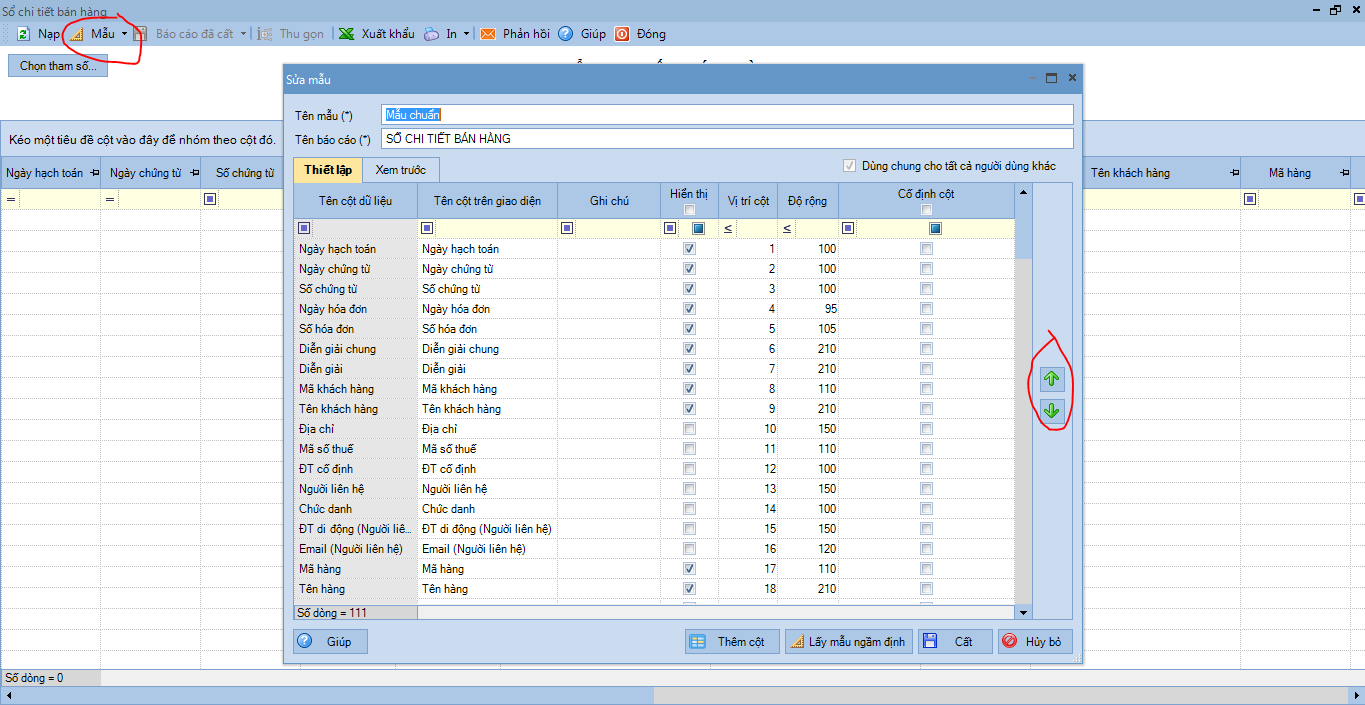Image resolution: width=1365 pixels, height=705 pixels.
Task: Switch to the Thiết lập tab
Action: pyautogui.click(x=327, y=170)
